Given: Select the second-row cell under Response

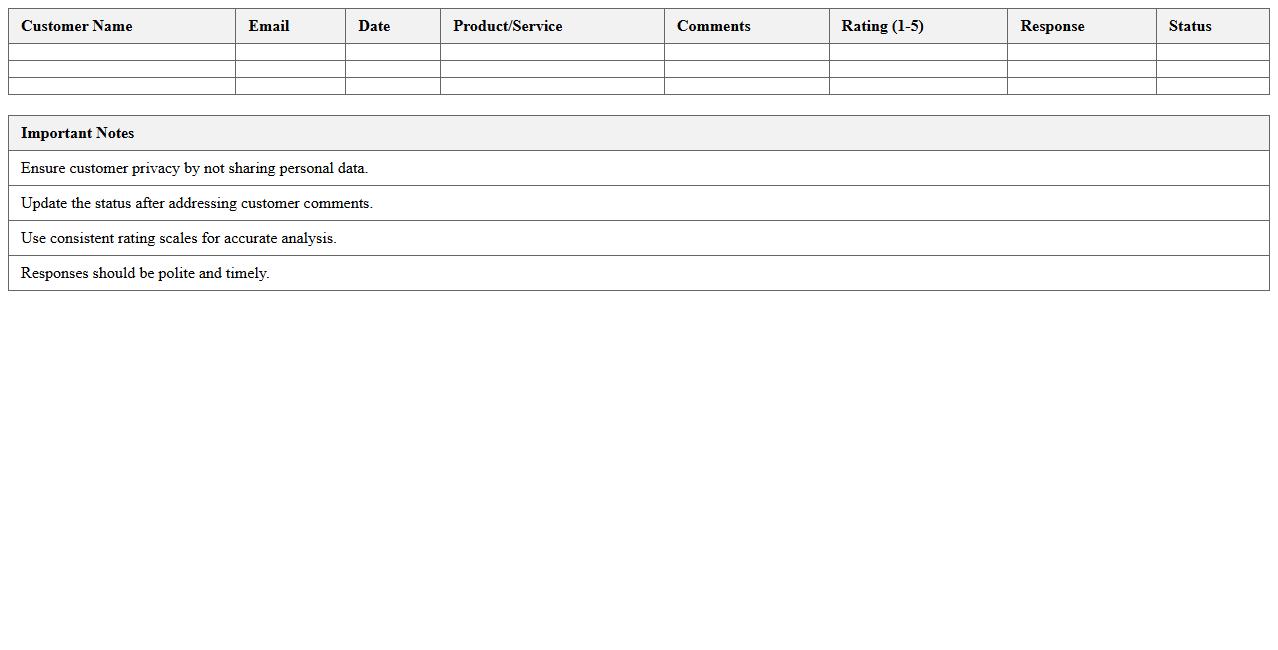Looking at the screenshot, I should pos(1081,69).
